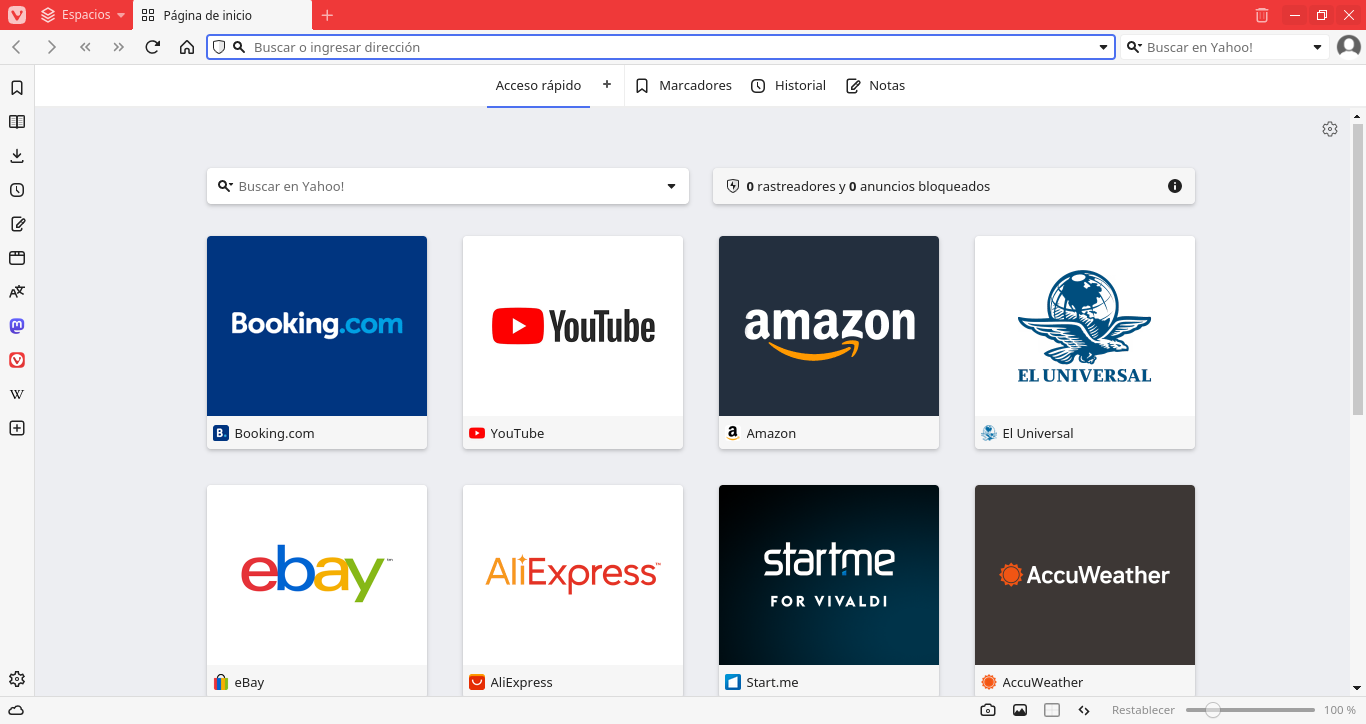Switch to Historial tab
Screen dimensions: 1366x724
point(789,86)
